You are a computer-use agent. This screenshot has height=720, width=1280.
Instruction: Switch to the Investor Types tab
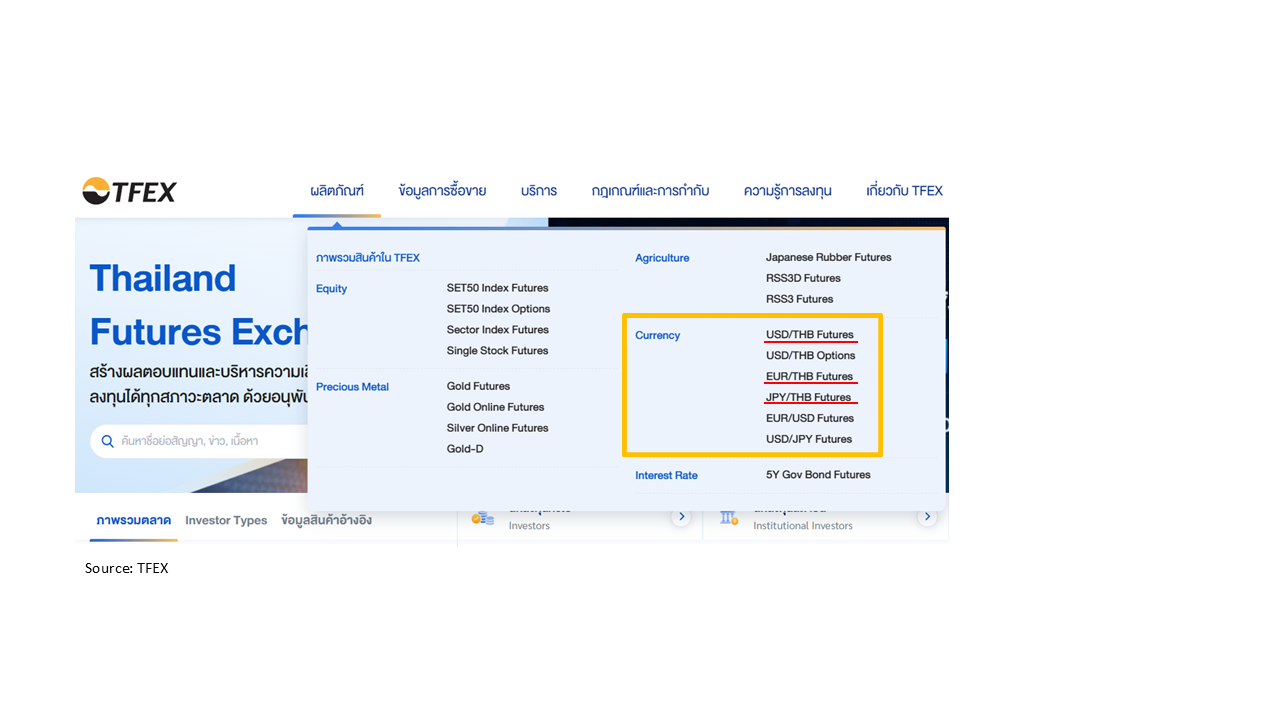click(x=226, y=521)
